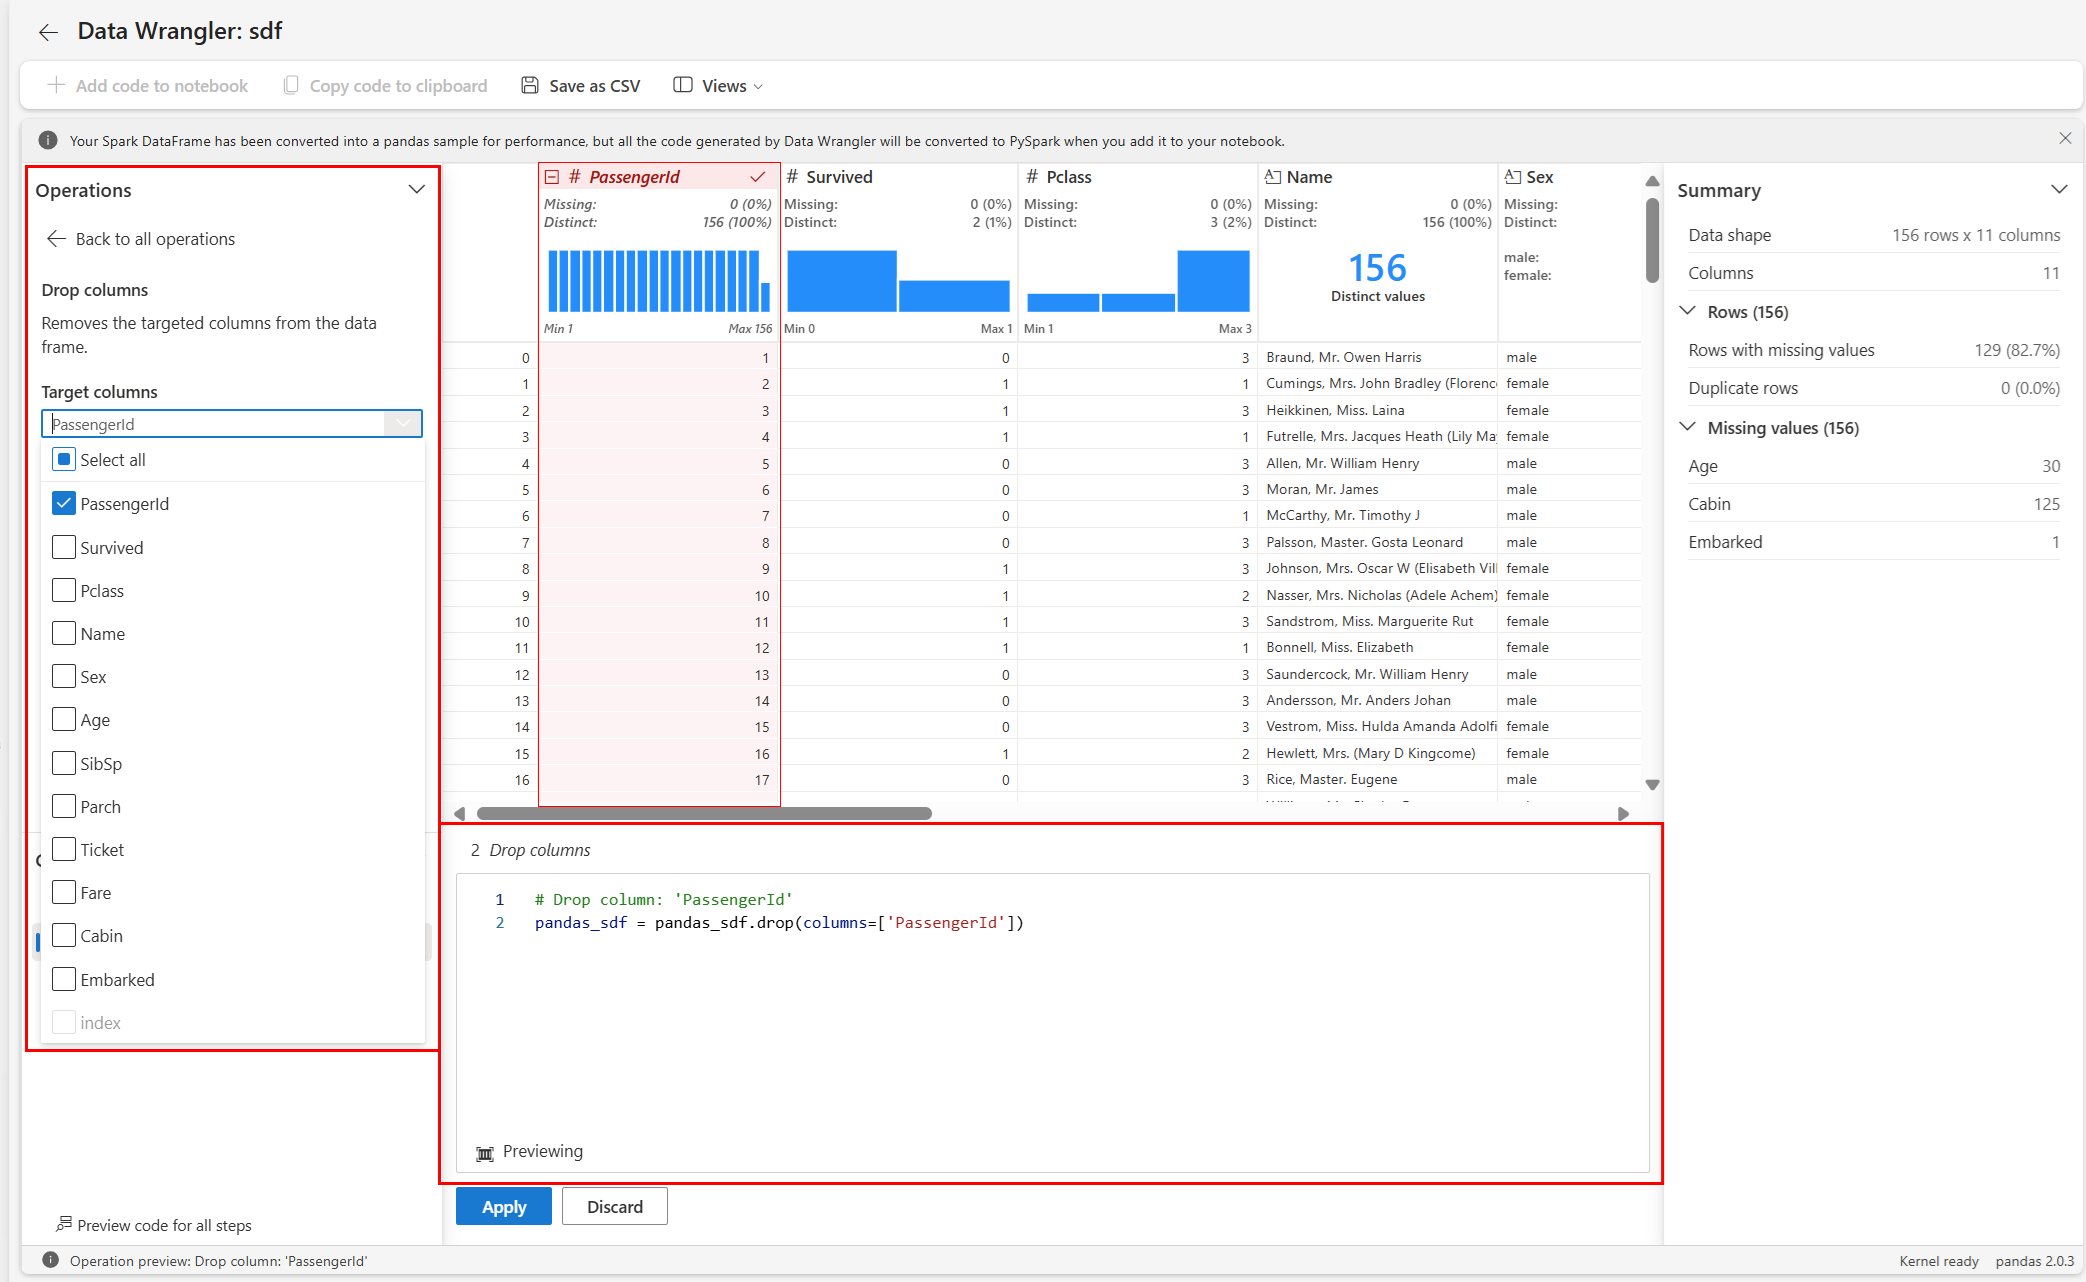
Task: Check the SibSp column checkbox
Action: click(64, 763)
